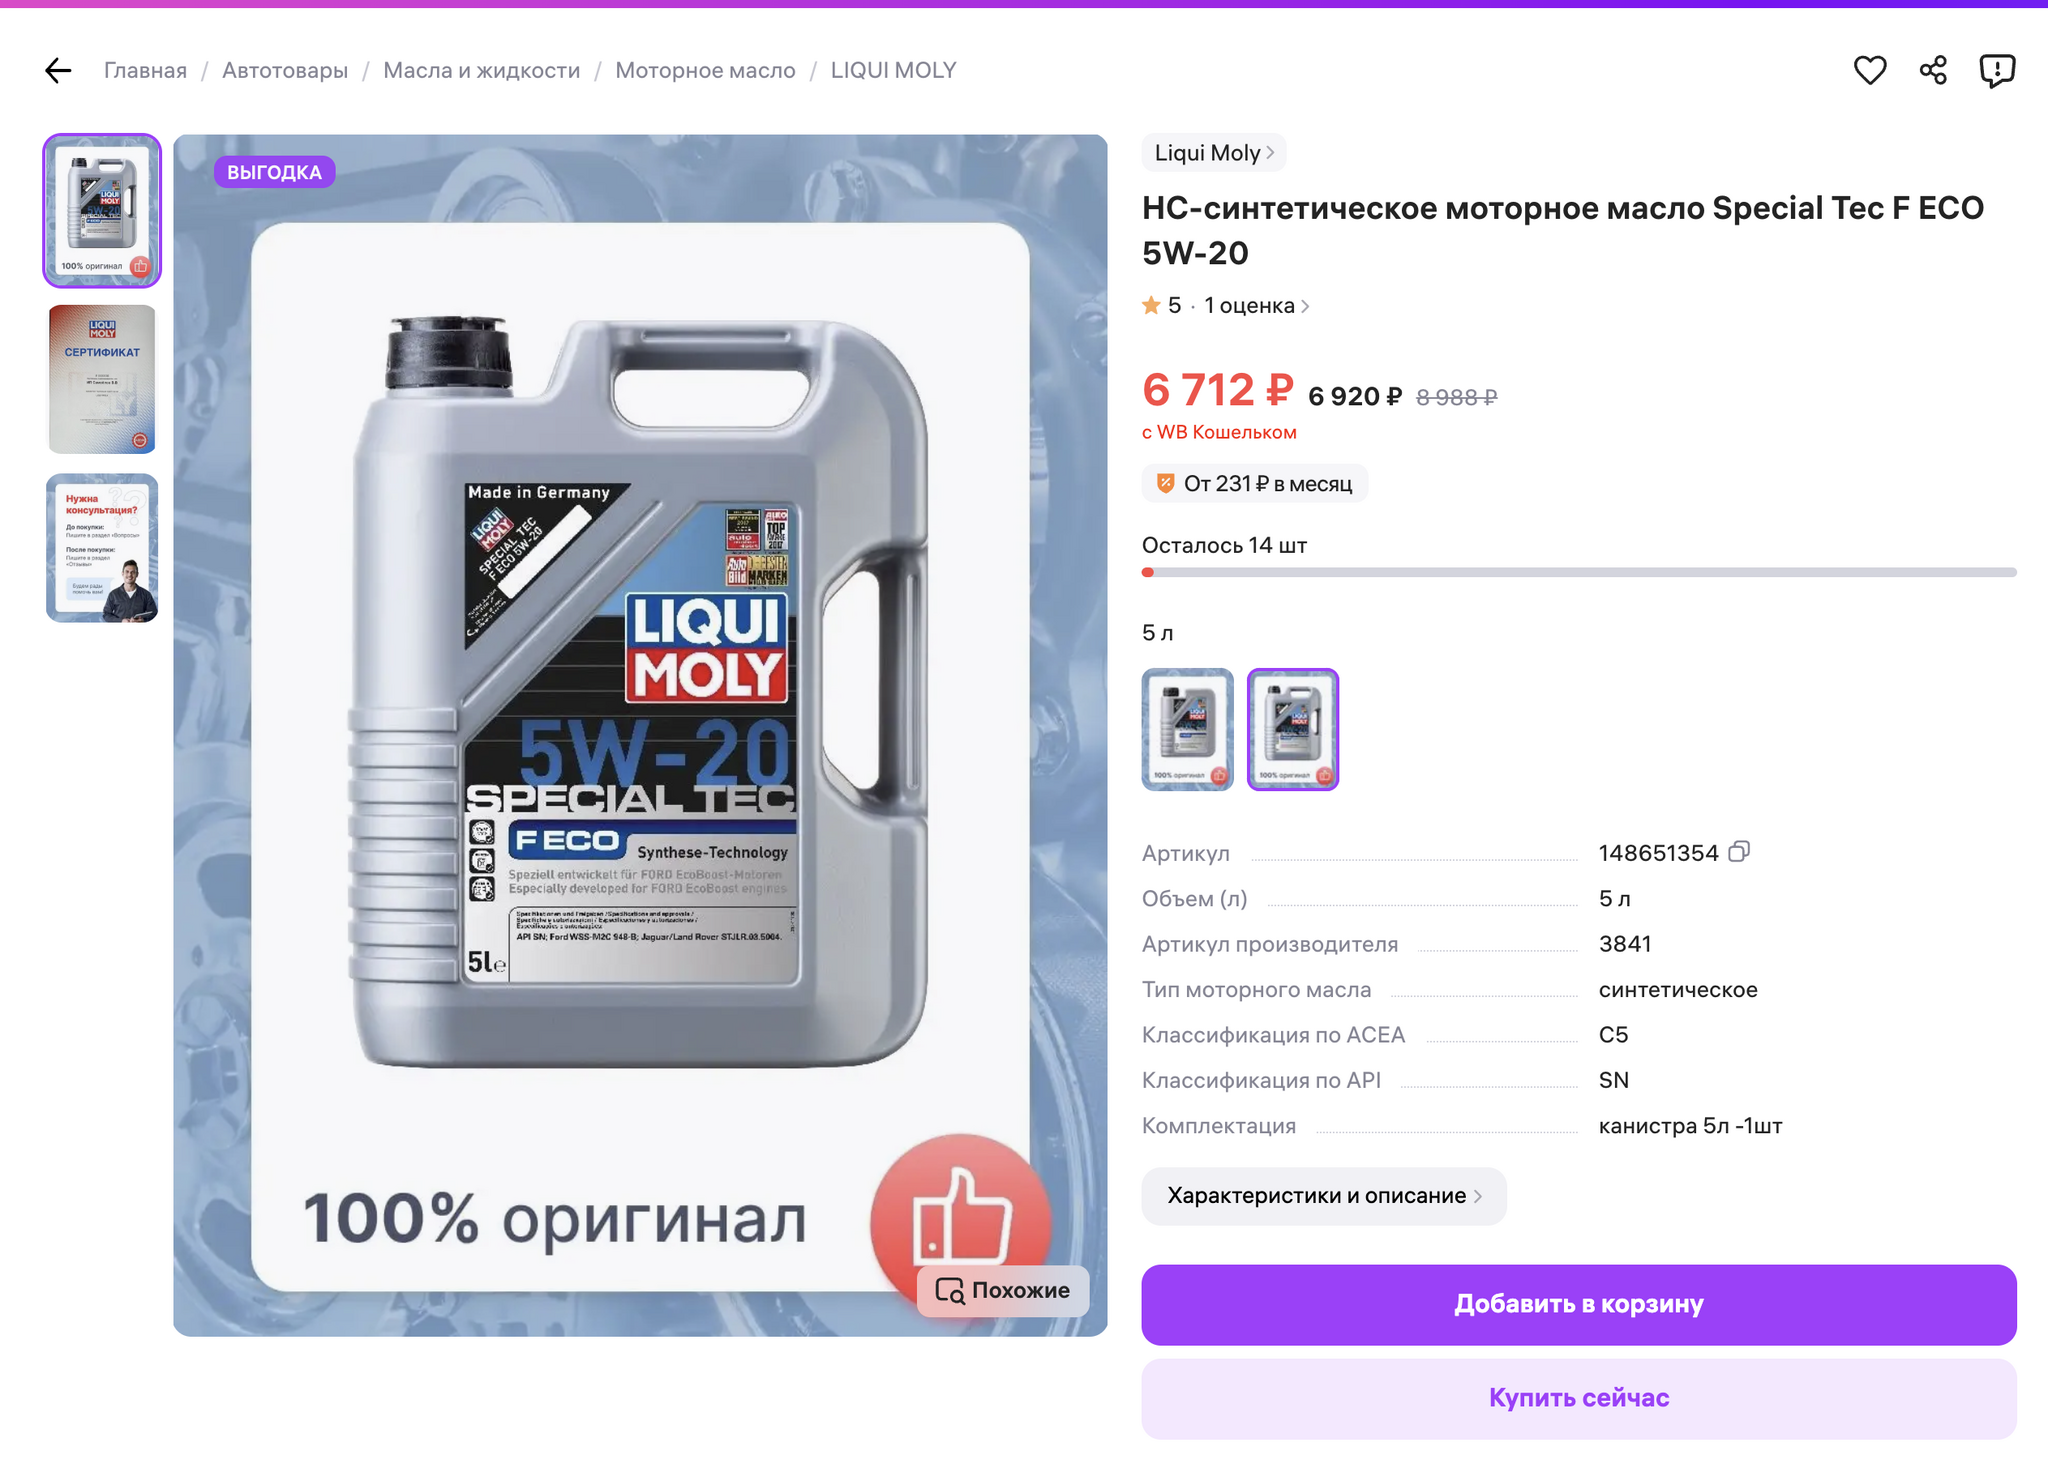Click the remaining stock progress bar

point(1578,572)
